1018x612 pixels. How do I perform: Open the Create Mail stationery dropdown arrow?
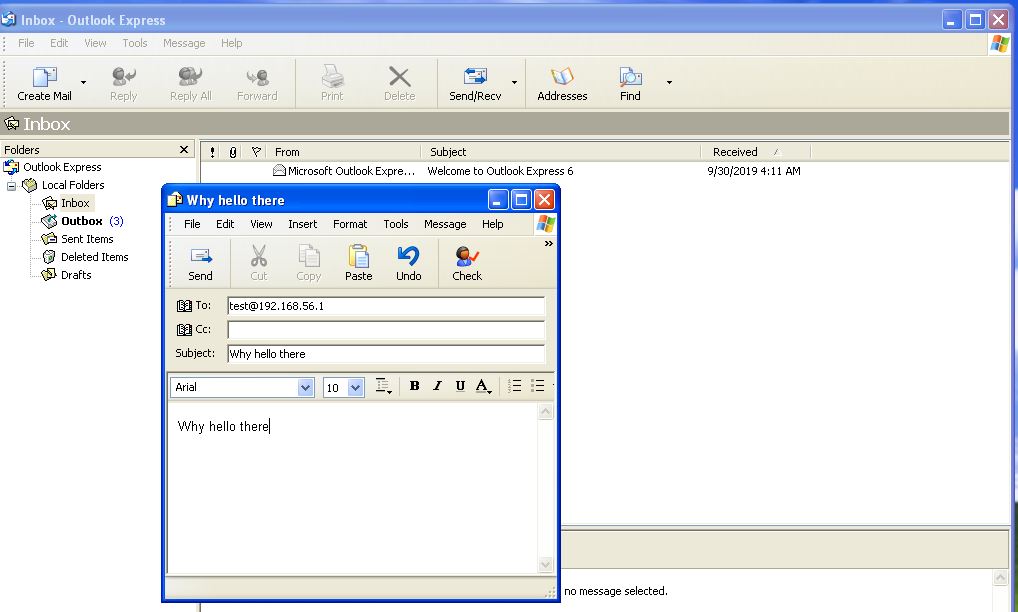click(x=83, y=82)
